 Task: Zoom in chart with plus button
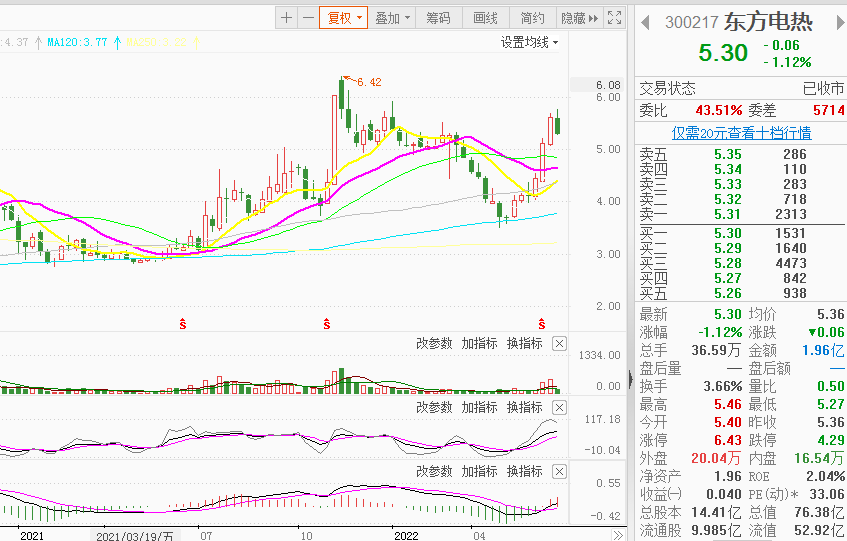[x=286, y=18]
